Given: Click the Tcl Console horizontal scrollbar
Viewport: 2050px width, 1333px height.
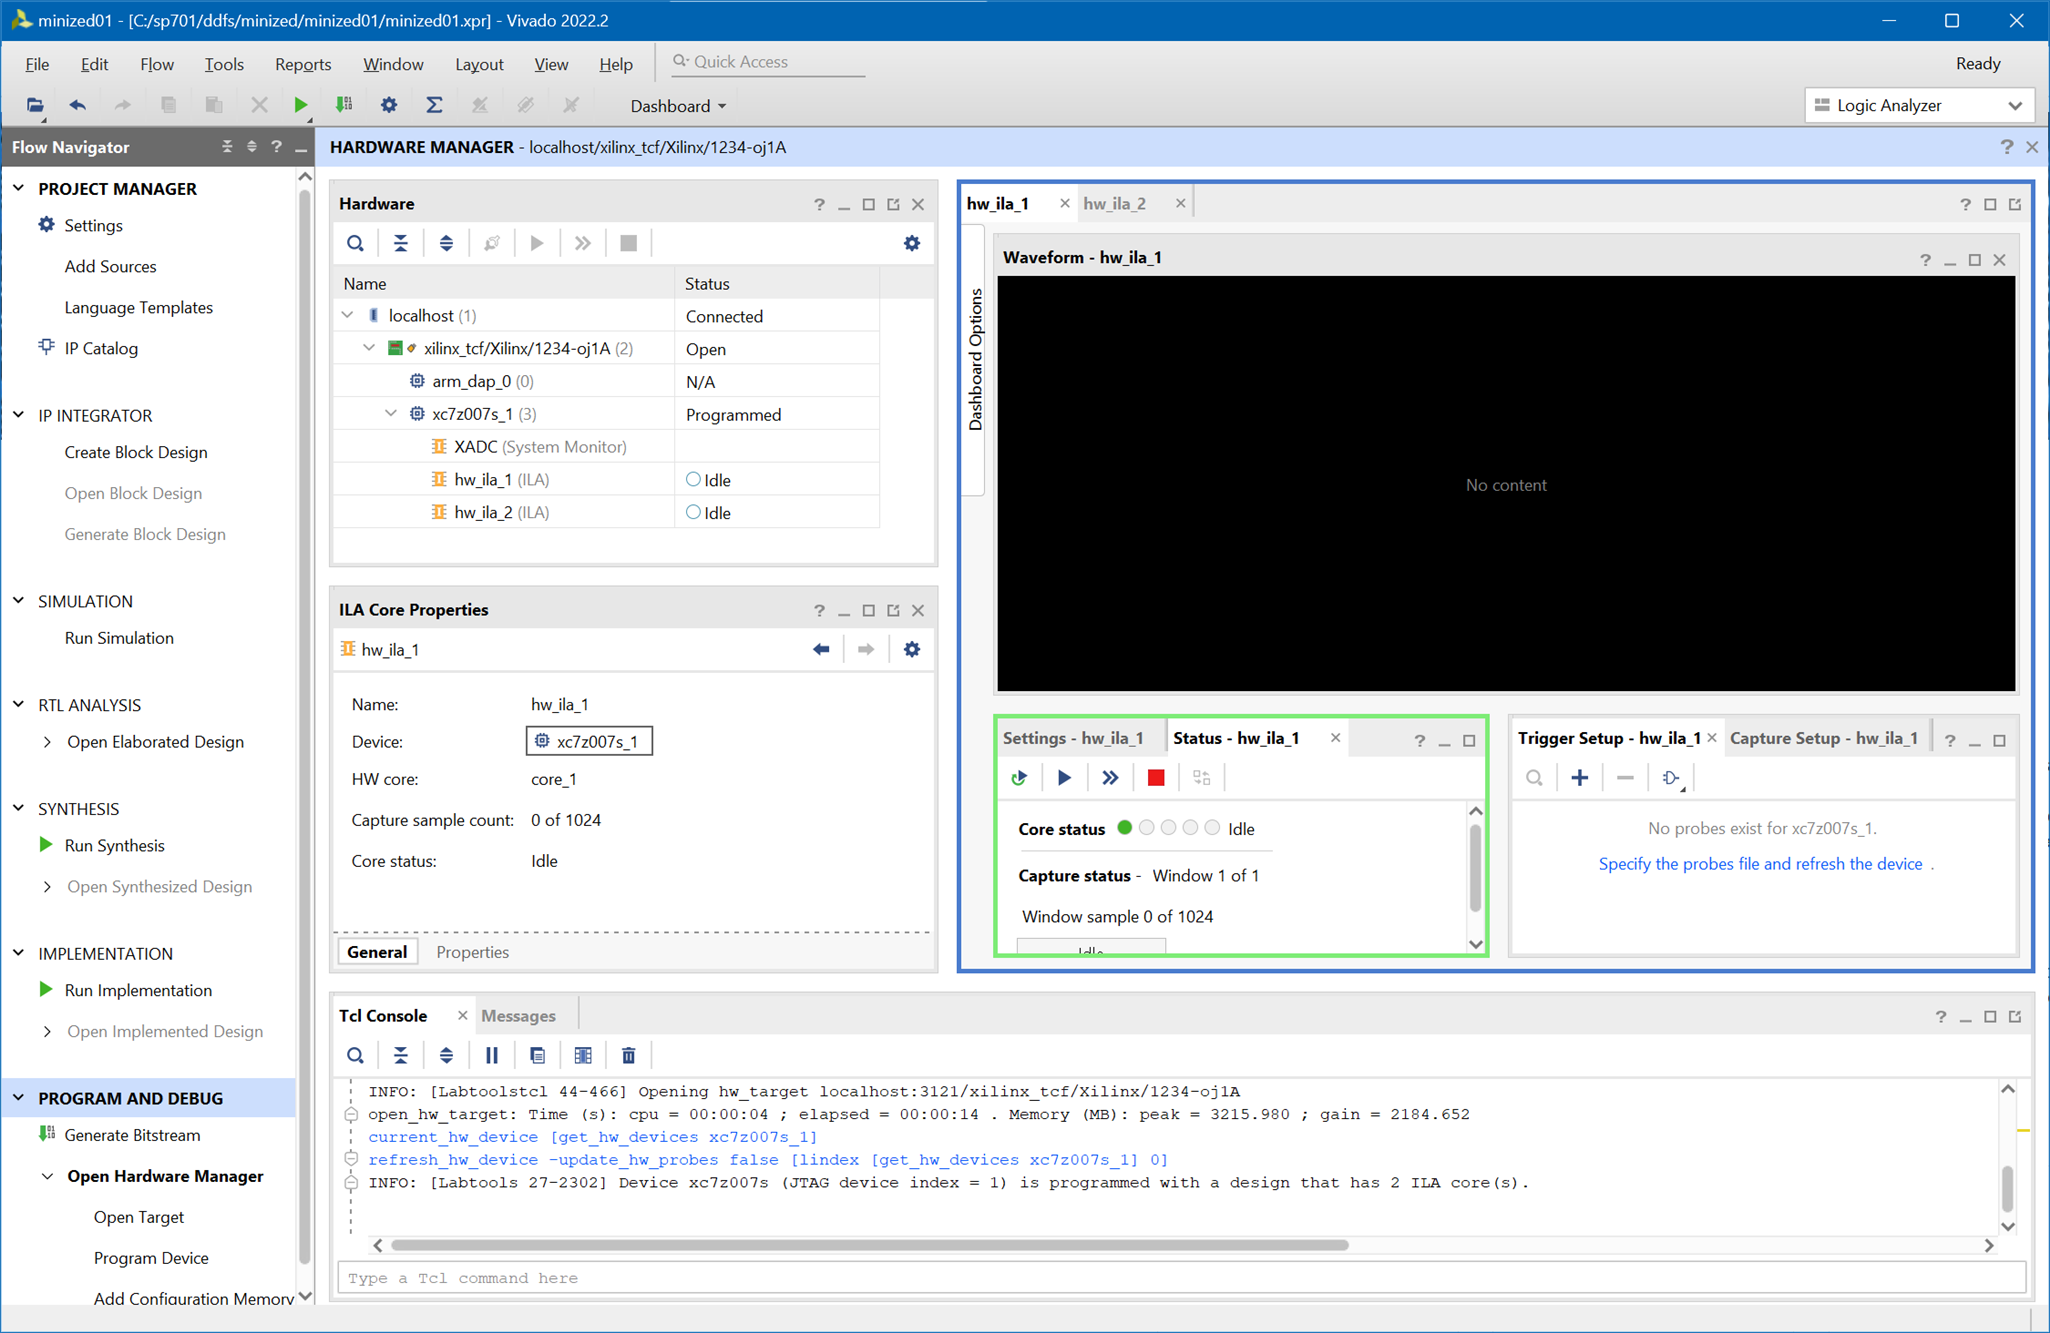Looking at the screenshot, I should pyautogui.click(x=870, y=1245).
